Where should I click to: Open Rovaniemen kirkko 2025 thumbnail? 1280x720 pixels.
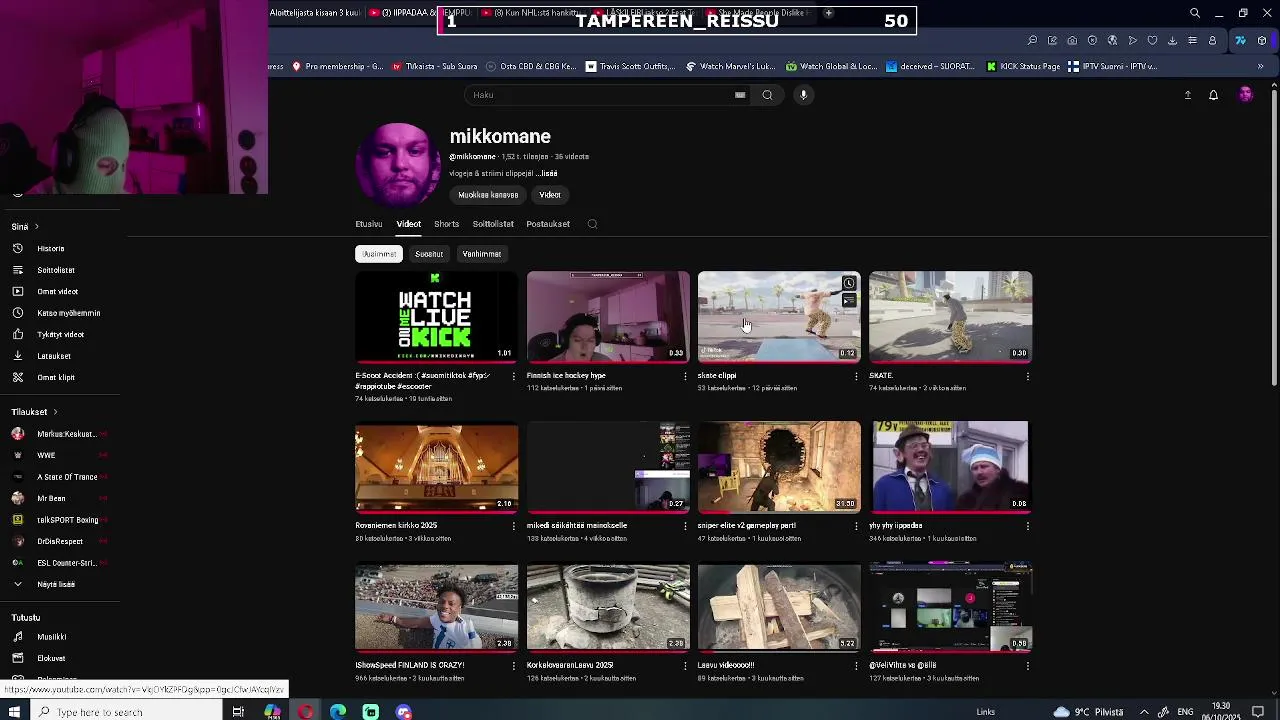(x=437, y=467)
